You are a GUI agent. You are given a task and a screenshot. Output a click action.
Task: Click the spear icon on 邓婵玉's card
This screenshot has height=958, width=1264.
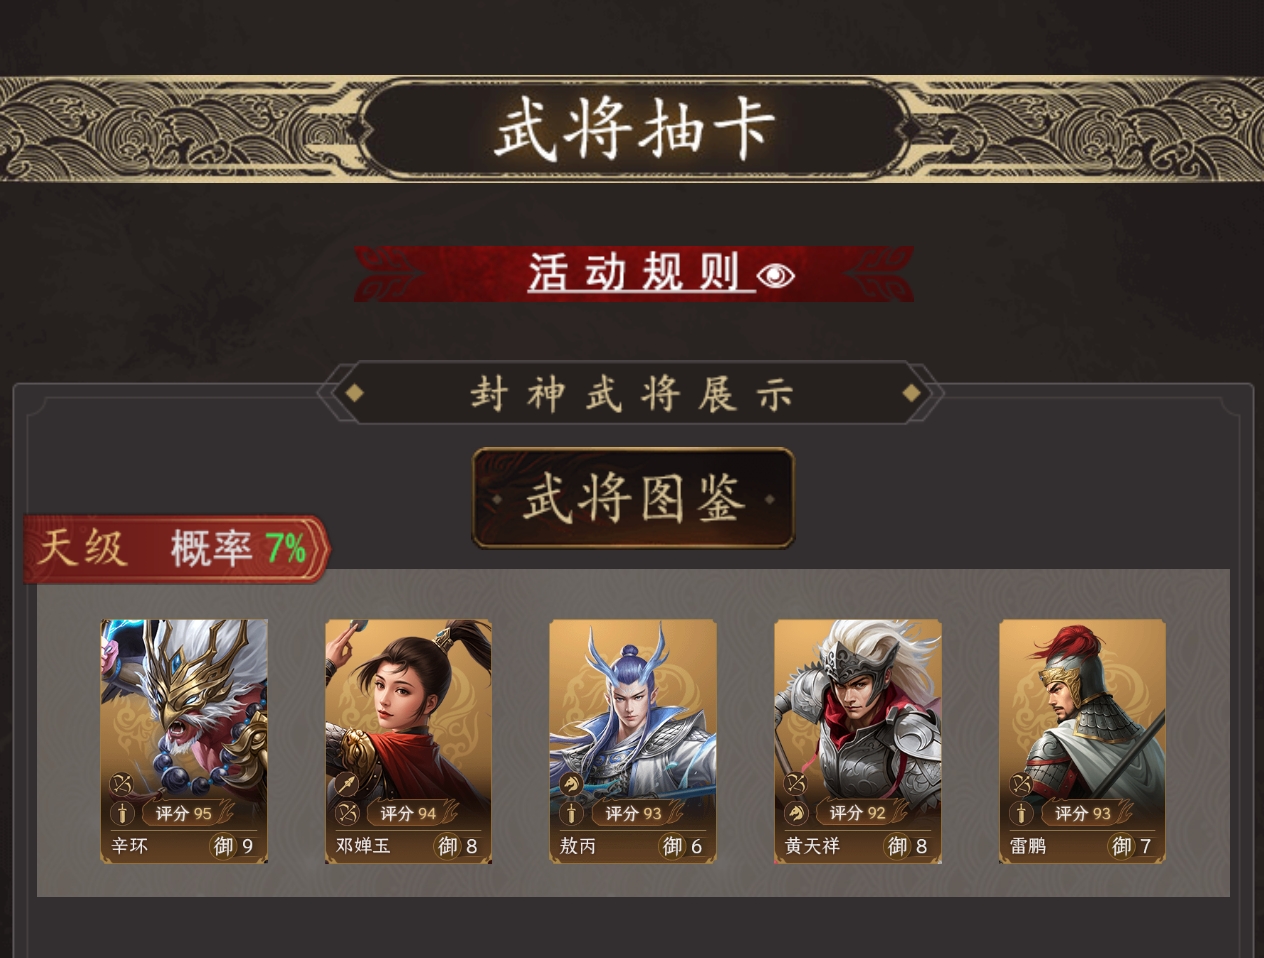(346, 785)
